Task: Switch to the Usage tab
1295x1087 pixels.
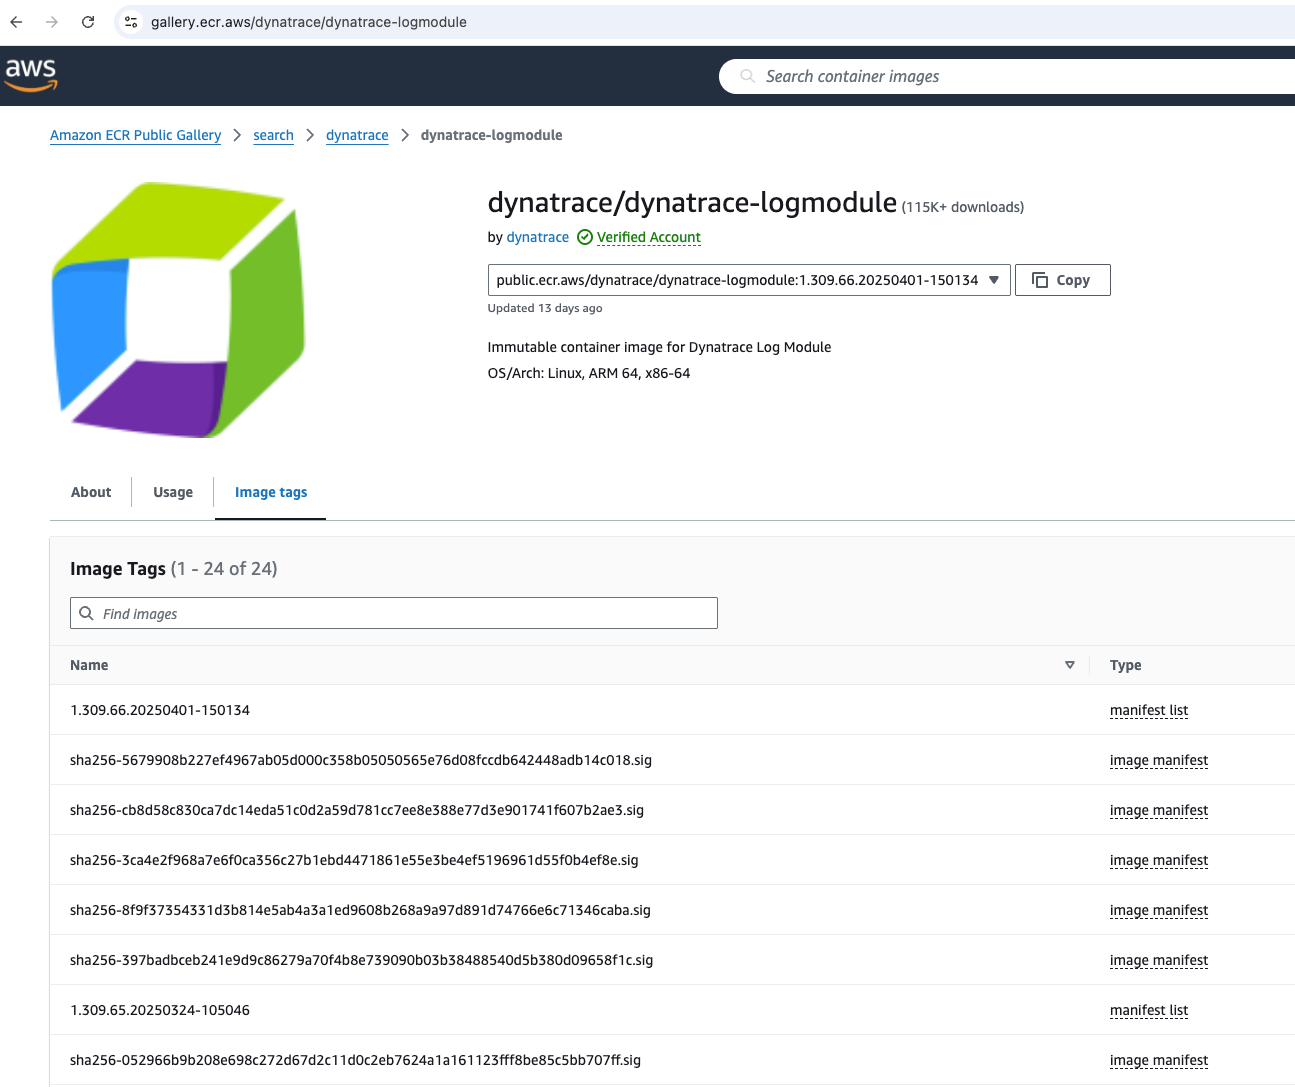Action: (173, 492)
